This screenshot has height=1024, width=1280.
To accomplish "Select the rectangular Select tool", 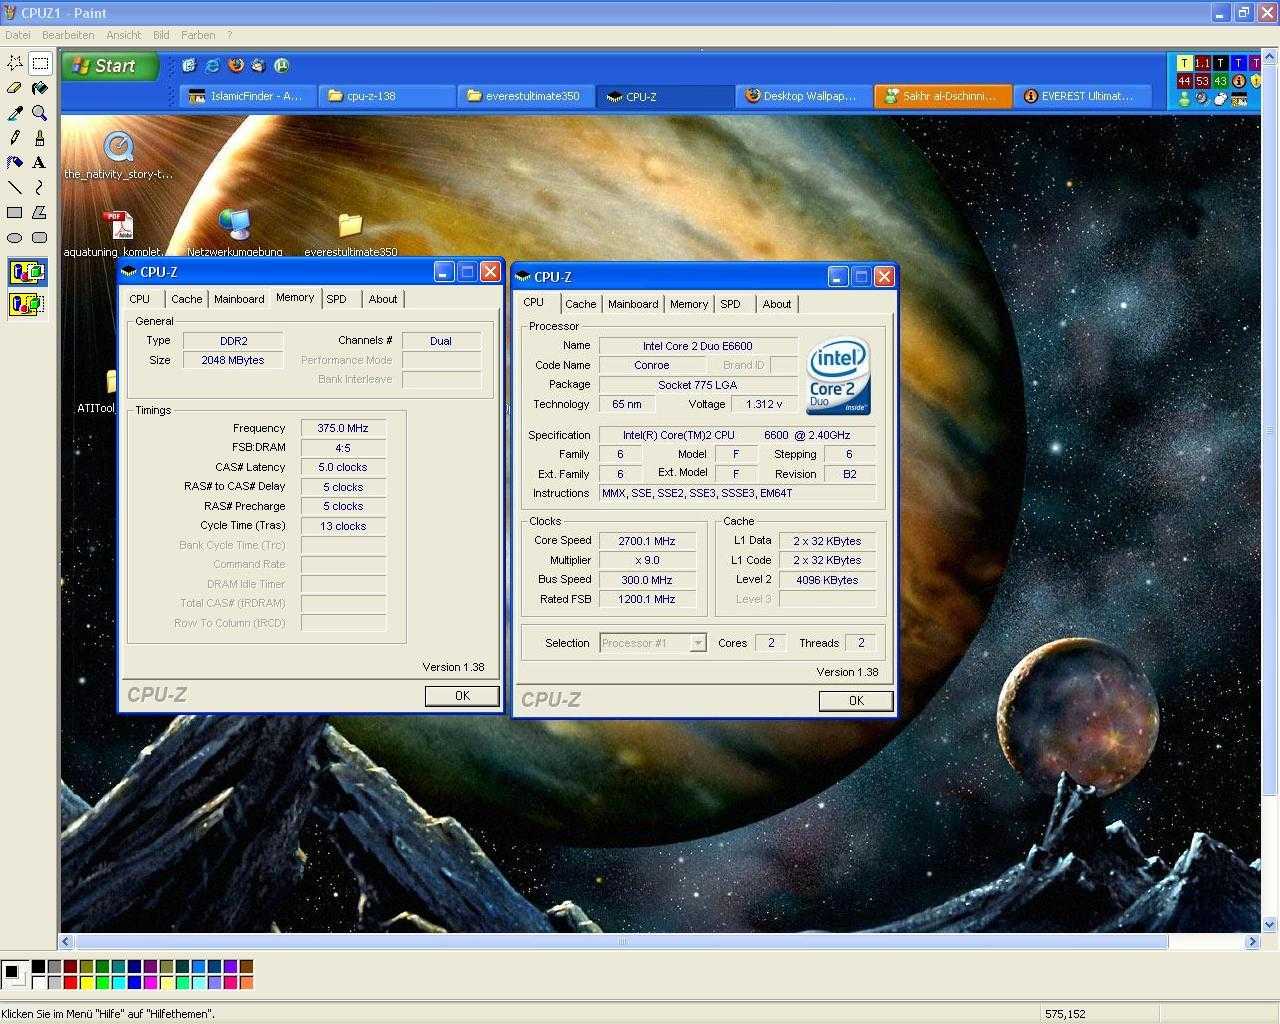I will coord(40,63).
